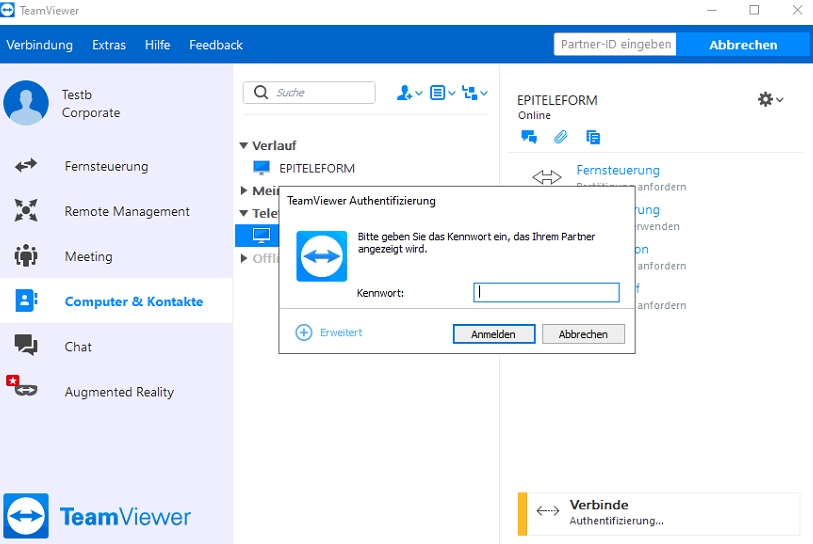Screen dimensions: 813x544
Task: Expand Erweitert options in dialog
Action: [341, 332]
